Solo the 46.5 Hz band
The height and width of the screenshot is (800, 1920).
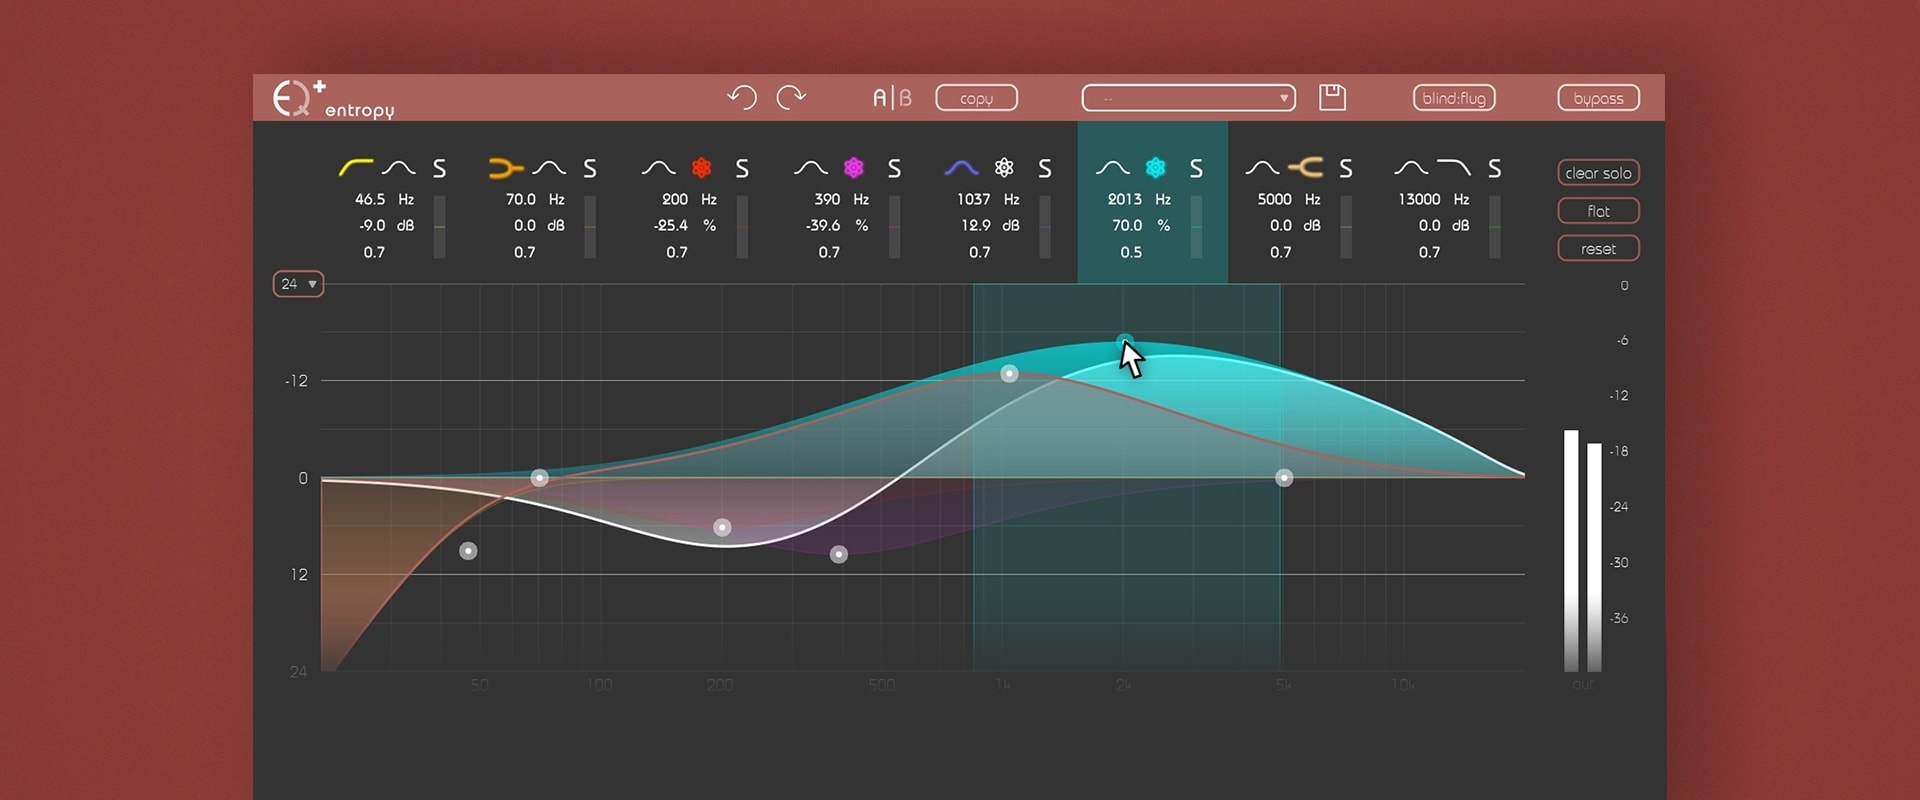click(439, 169)
